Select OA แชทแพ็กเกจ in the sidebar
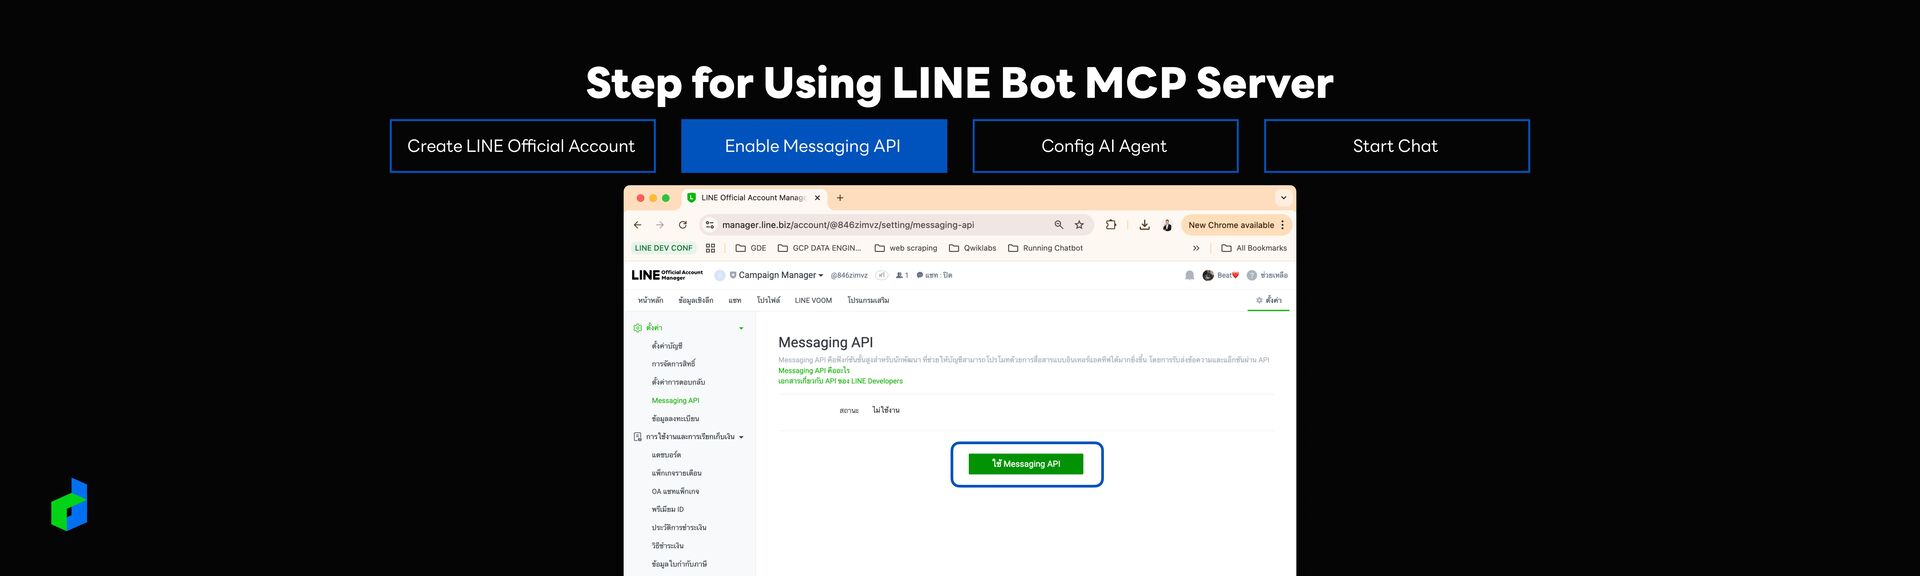The height and width of the screenshot is (576, 1920). tap(676, 491)
